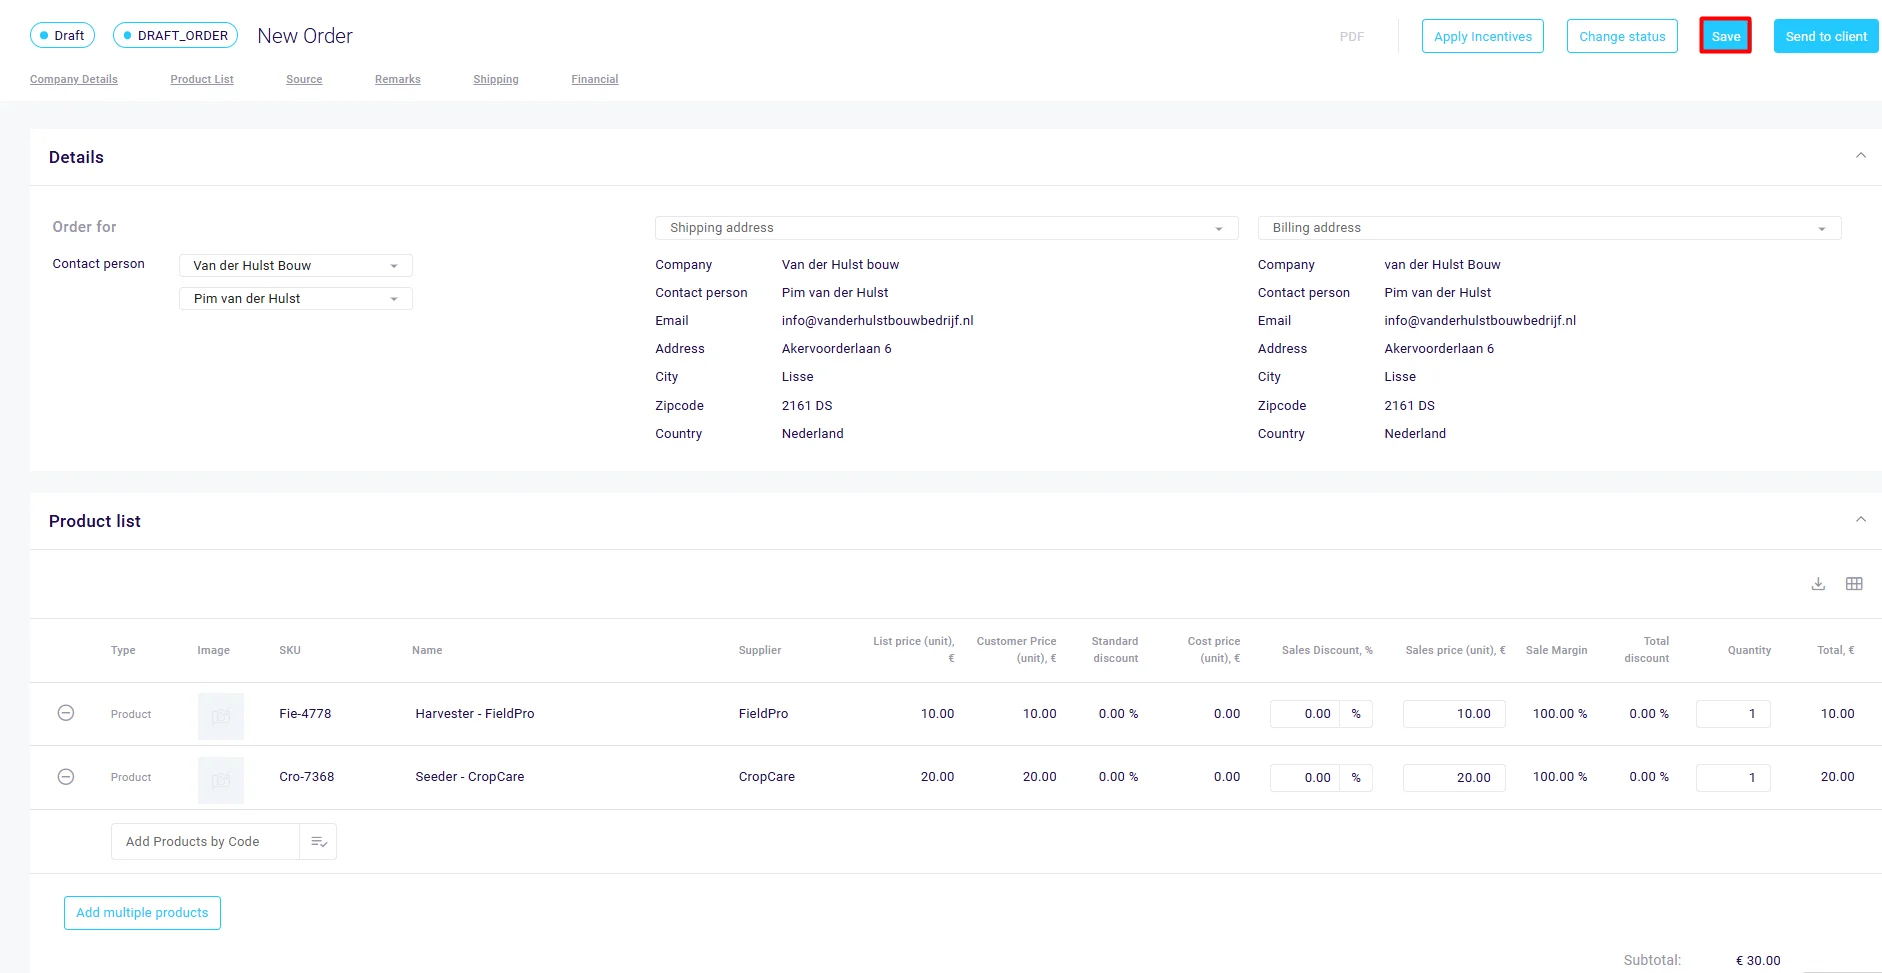This screenshot has width=1882, height=973.
Task: Select SKU text Cro-7368
Action: point(307,777)
